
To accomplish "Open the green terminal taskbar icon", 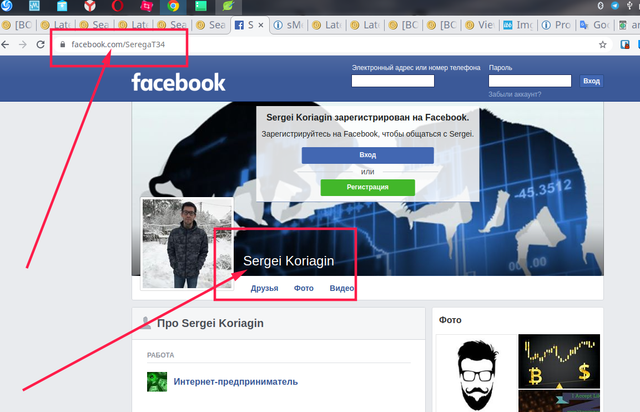I will click(201, 6).
